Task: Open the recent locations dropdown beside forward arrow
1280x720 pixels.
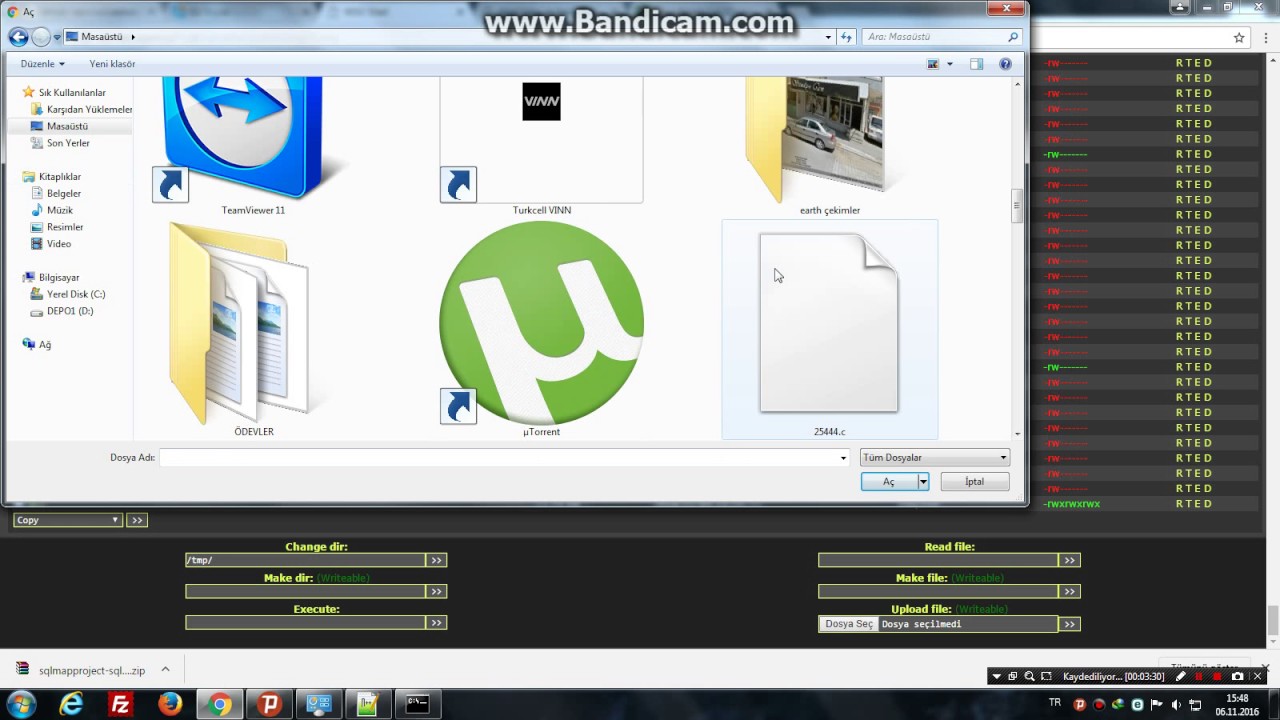Action: [57, 37]
